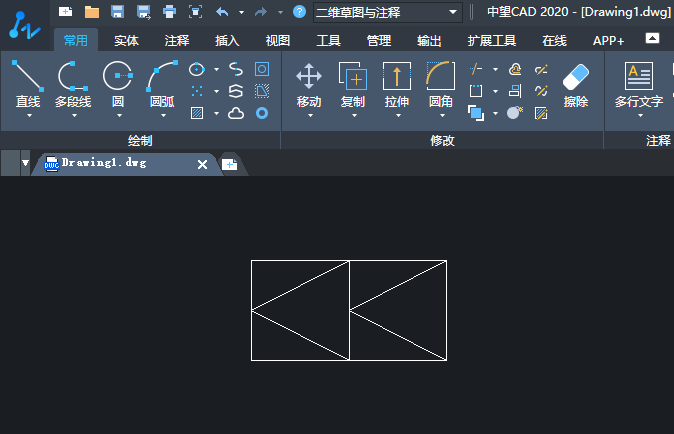This screenshot has height=434, width=674.
Task: Select the Arc (圆弧) tool
Action: (162, 84)
